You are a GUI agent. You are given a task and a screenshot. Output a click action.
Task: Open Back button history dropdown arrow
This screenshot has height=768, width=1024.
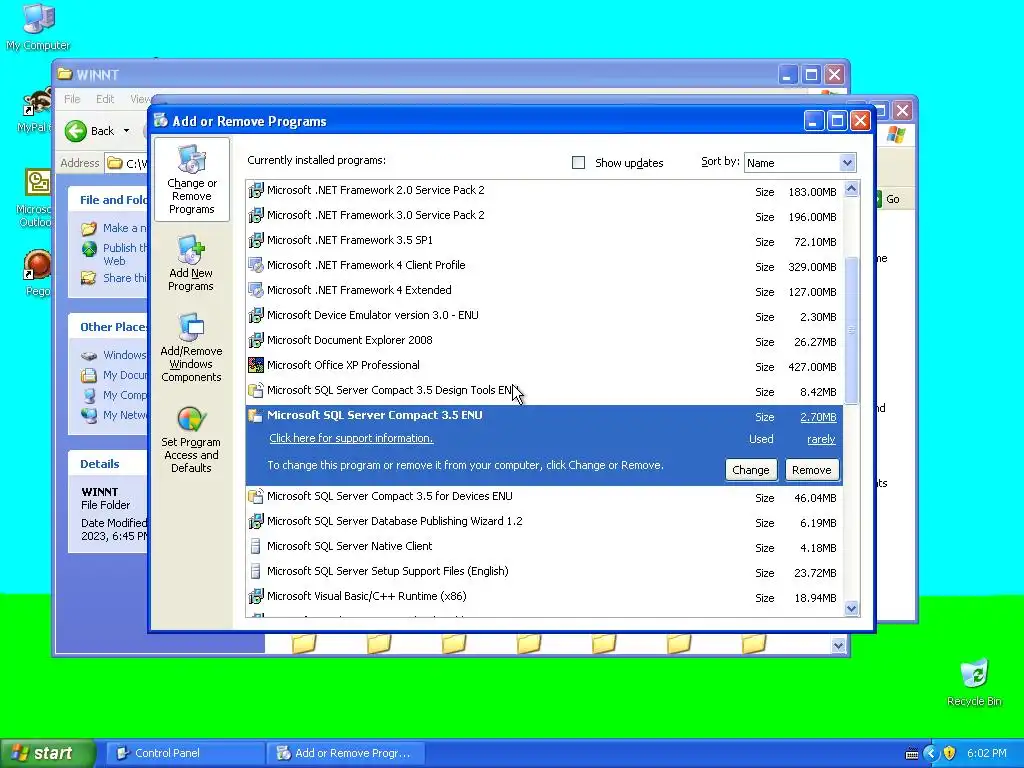(x=126, y=131)
